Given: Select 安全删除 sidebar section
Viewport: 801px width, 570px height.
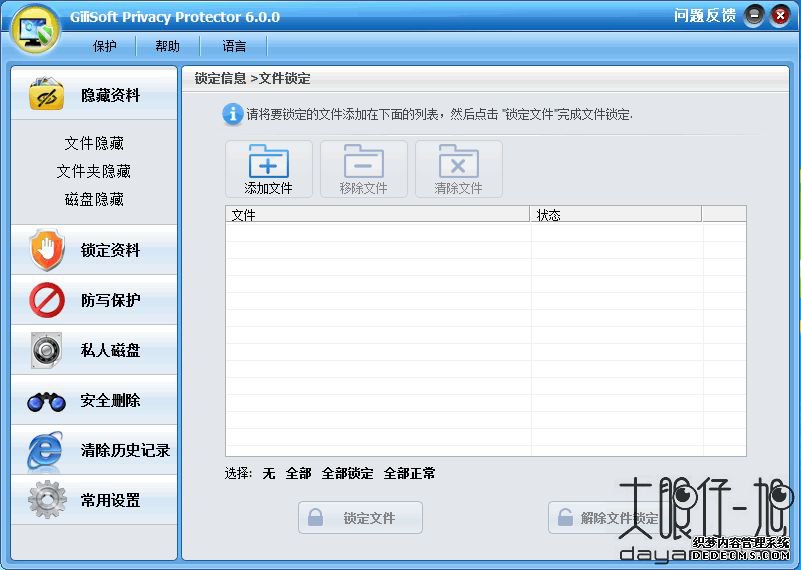Looking at the screenshot, I should [x=94, y=400].
